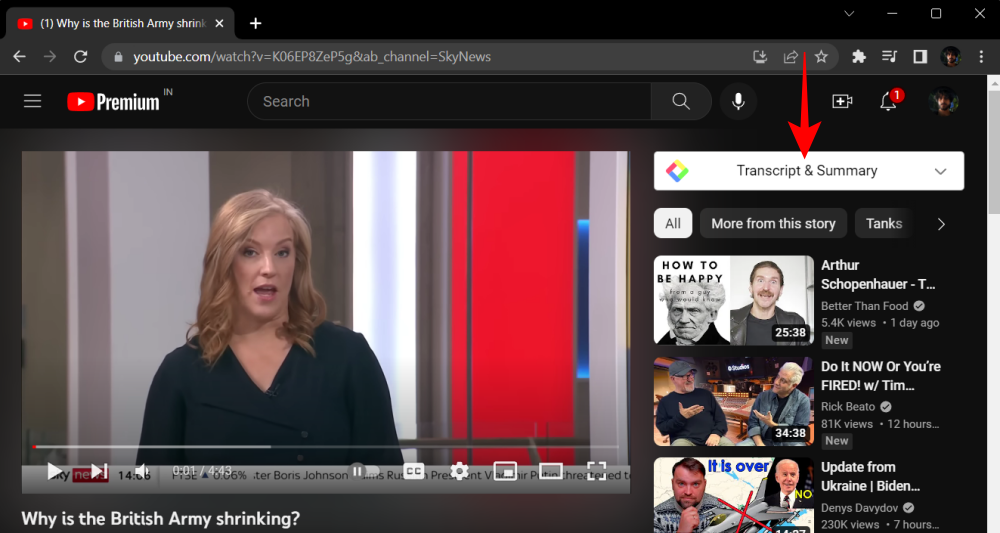
Task: Open the Better Than Food channel link
Action: 865,306
